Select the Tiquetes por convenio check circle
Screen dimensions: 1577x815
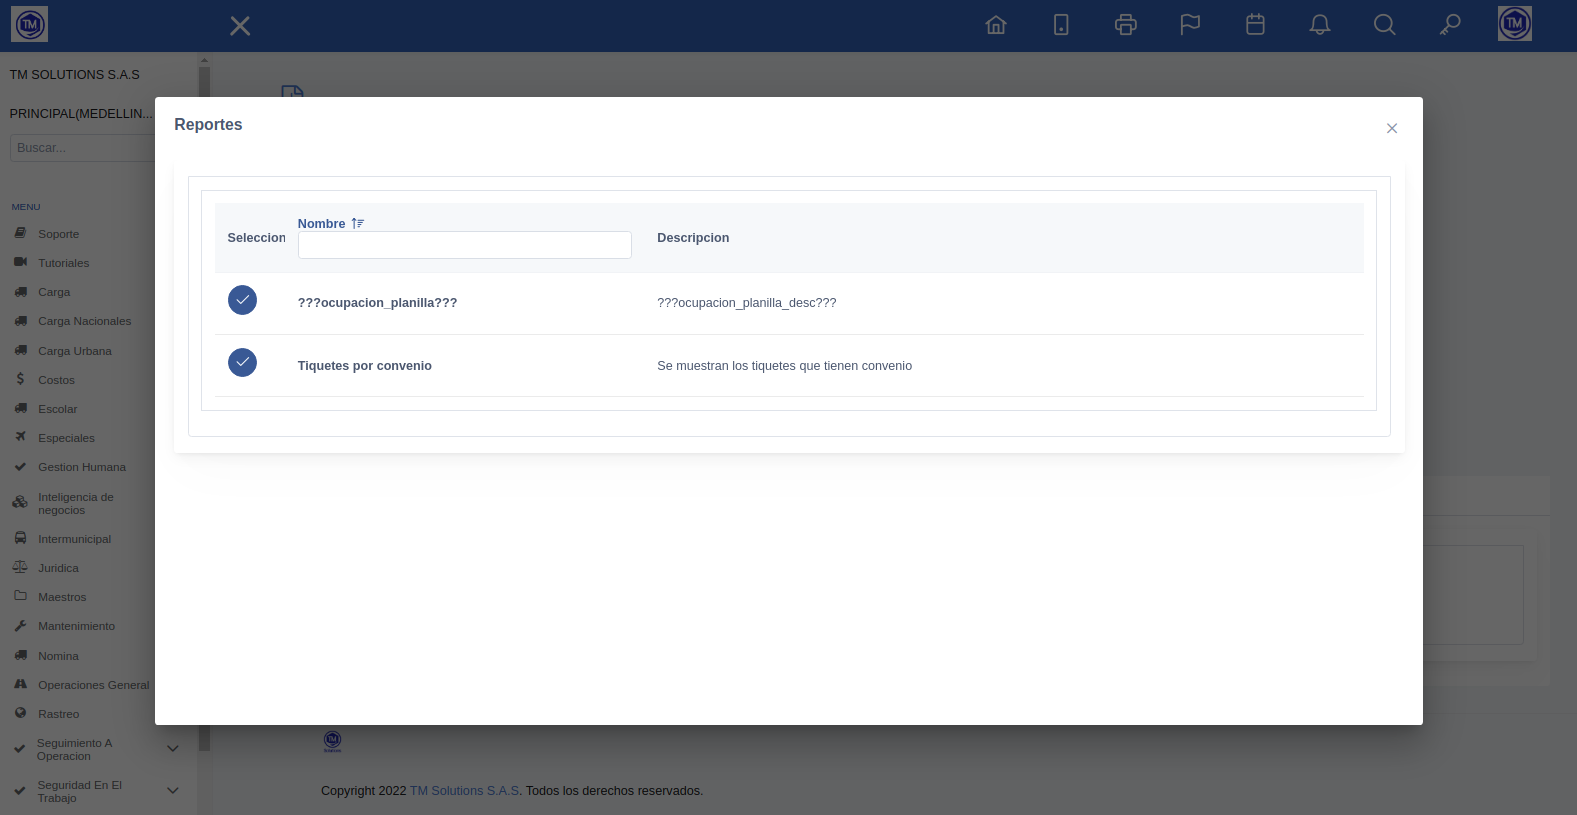click(x=242, y=362)
